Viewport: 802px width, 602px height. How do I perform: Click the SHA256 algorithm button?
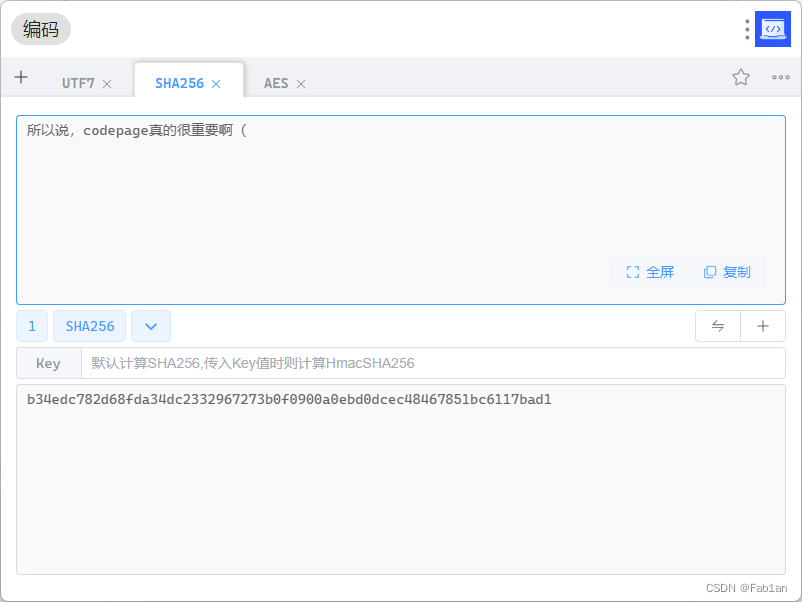click(x=90, y=326)
